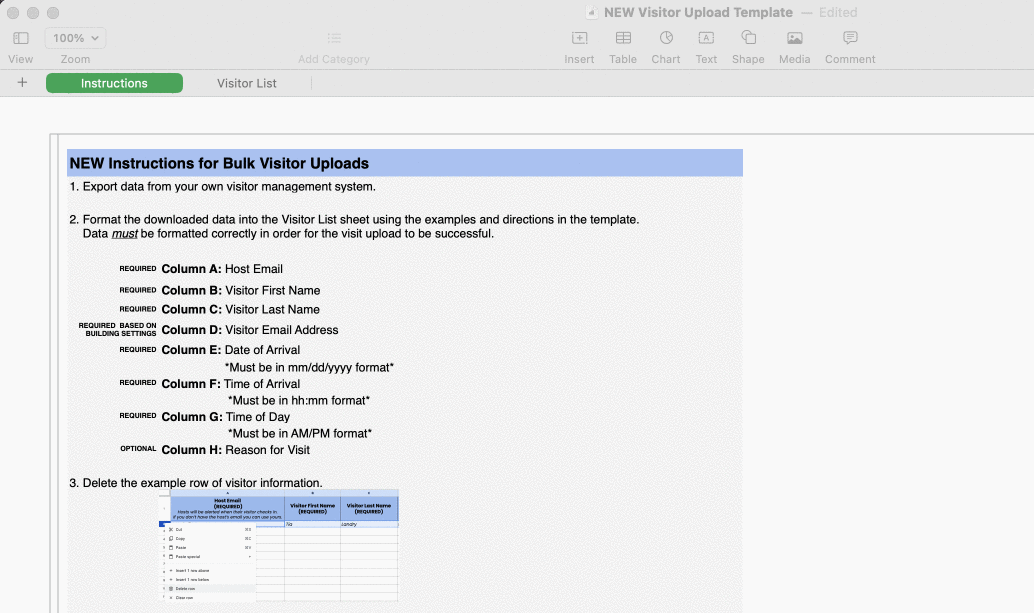The height and width of the screenshot is (613, 1034).
Task: Click the Edited status in title bar
Action: pyautogui.click(x=838, y=13)
